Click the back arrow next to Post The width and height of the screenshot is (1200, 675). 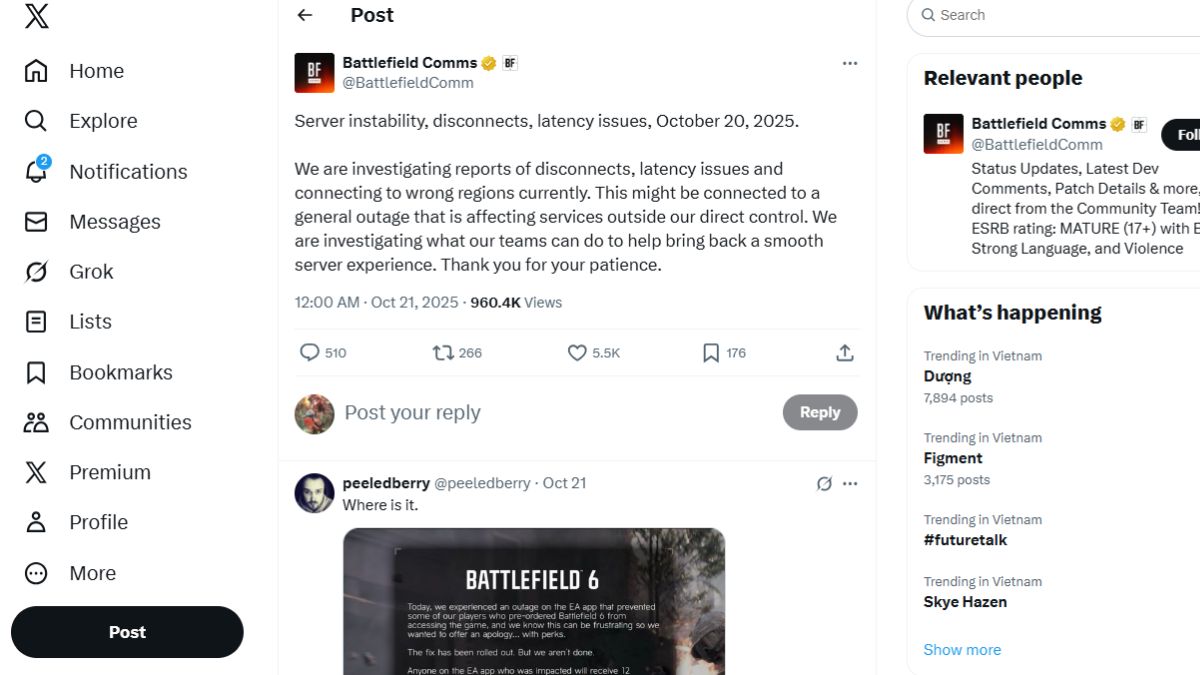point(305,15)
